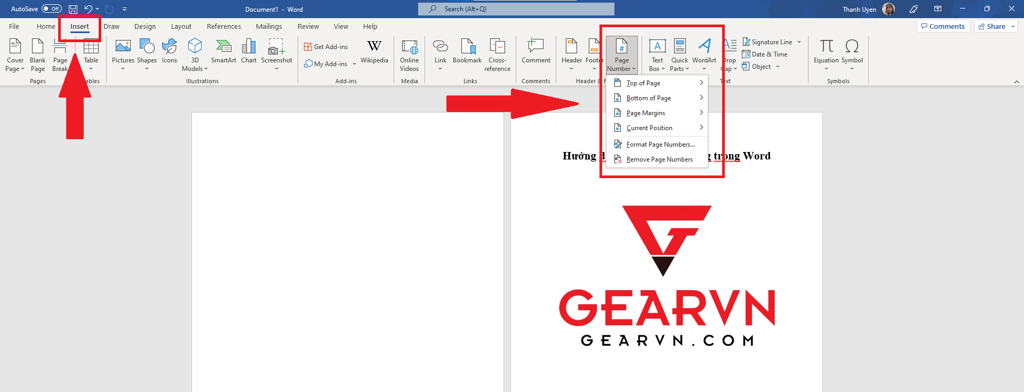Insert an Equation
1024x392 pixels.
[x=826, y=55]
